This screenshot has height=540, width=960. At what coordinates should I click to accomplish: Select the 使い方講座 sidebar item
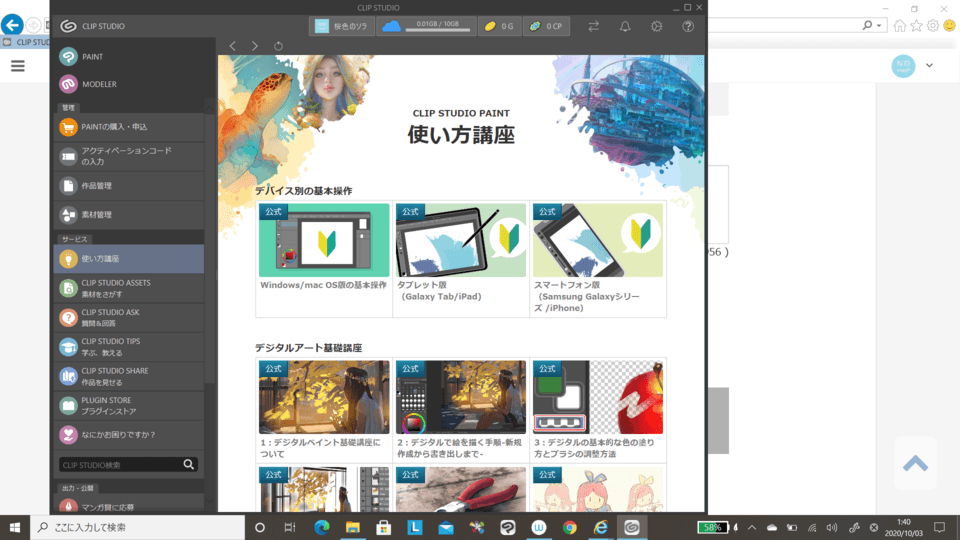[129, 258]
